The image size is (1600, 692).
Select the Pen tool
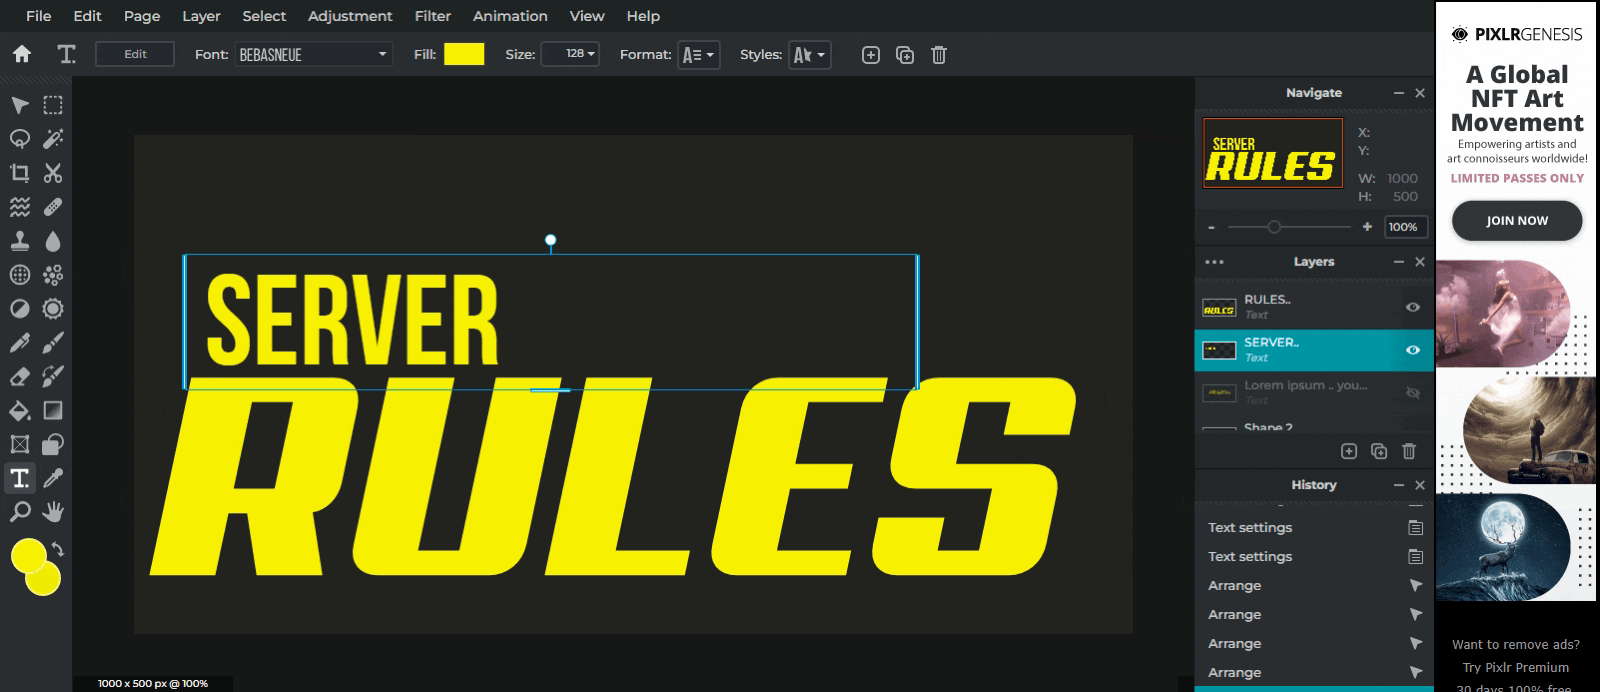(x=20, y=343)
